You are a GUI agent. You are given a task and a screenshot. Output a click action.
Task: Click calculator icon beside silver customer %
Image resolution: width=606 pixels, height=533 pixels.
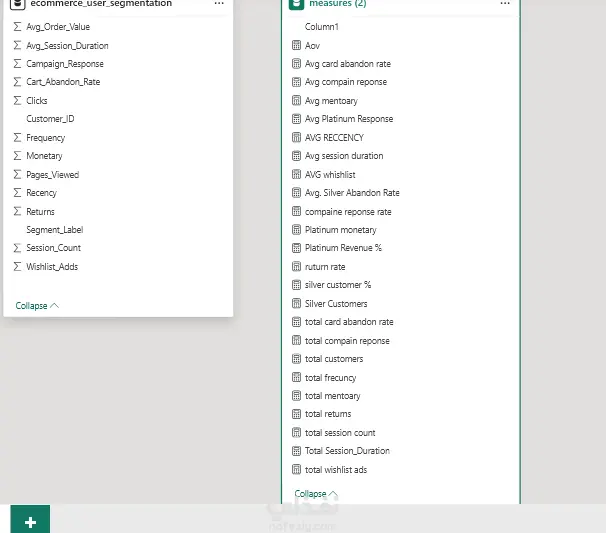296,285
